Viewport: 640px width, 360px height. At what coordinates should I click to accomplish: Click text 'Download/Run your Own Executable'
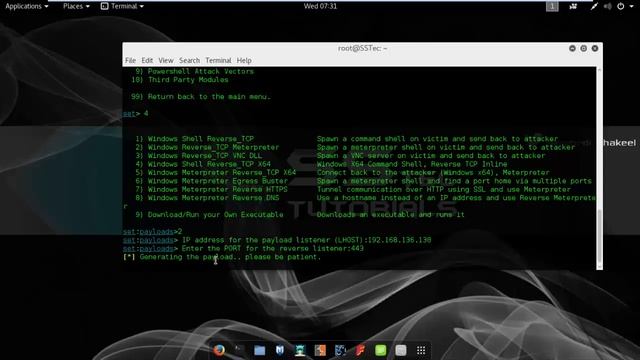(x=216, y=215)
